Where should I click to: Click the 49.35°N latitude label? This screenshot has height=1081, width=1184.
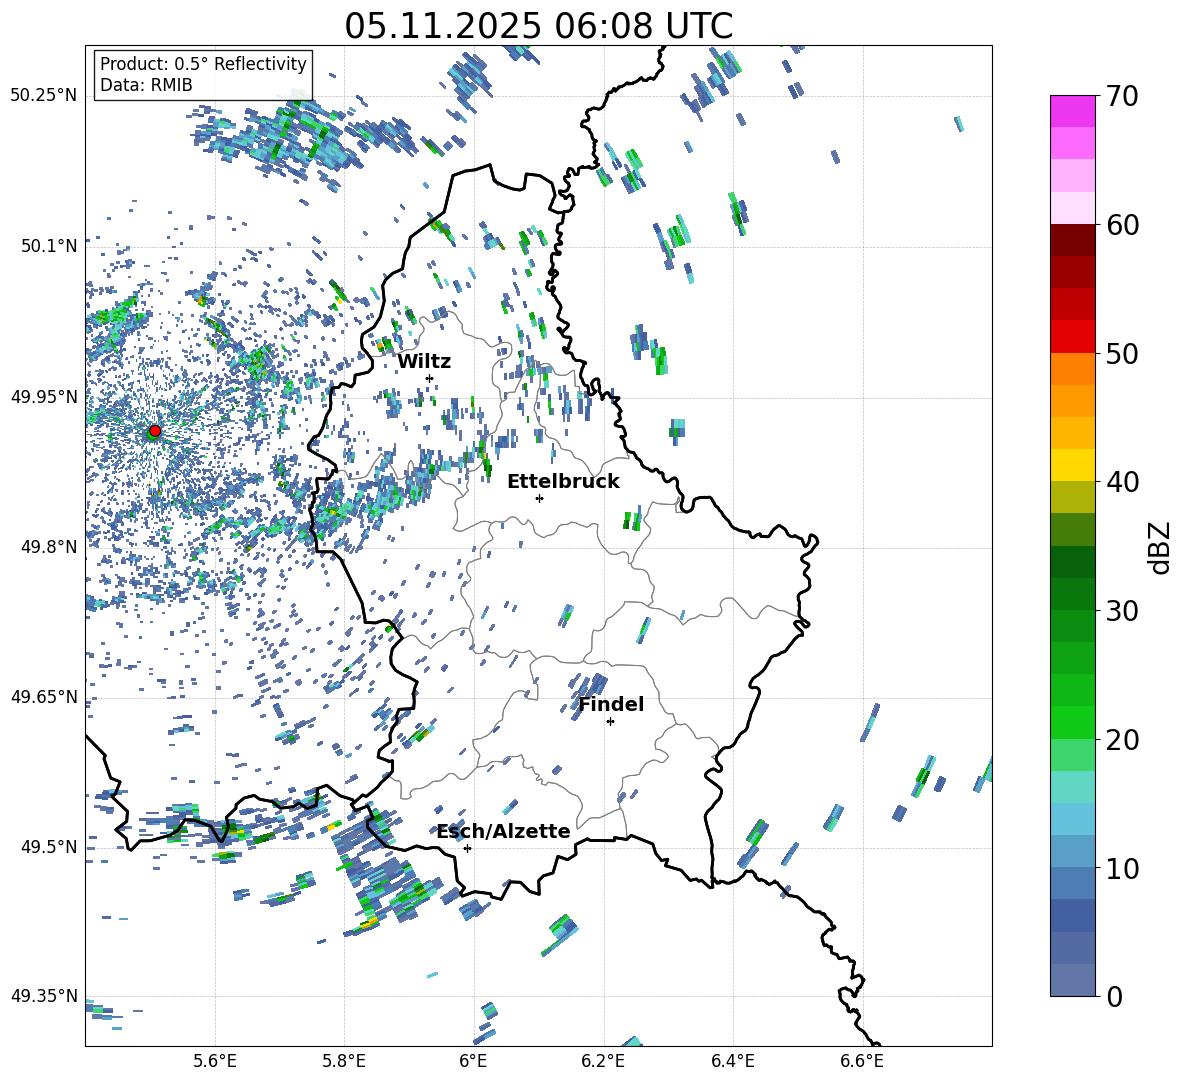click(x=43, y=996)
